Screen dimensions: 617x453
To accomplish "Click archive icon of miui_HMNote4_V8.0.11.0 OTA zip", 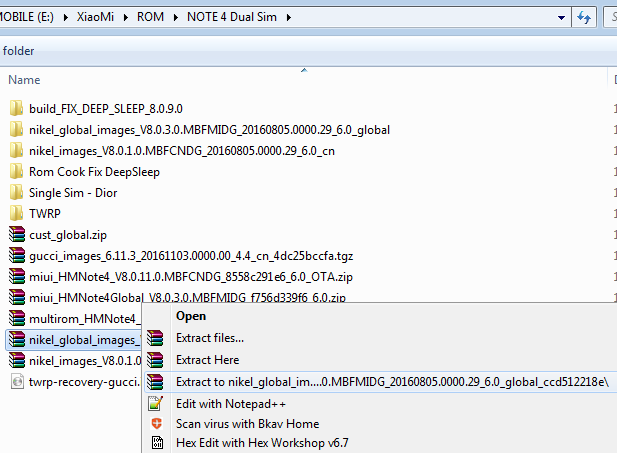I will pos(17,276).
